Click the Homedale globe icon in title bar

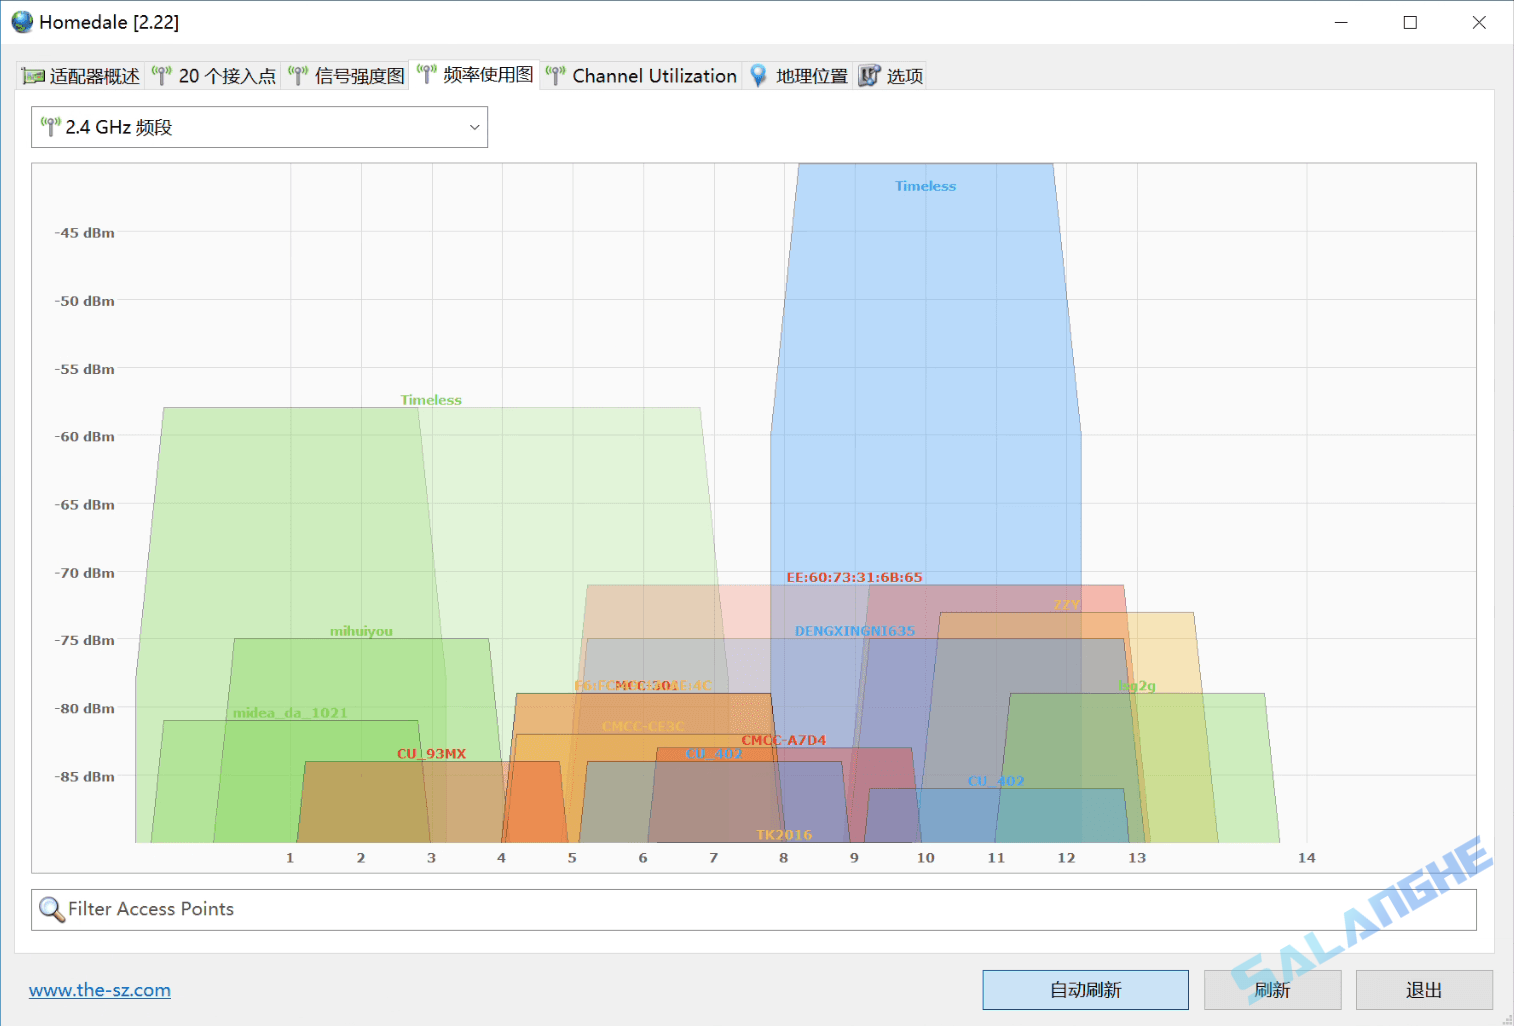22,22
